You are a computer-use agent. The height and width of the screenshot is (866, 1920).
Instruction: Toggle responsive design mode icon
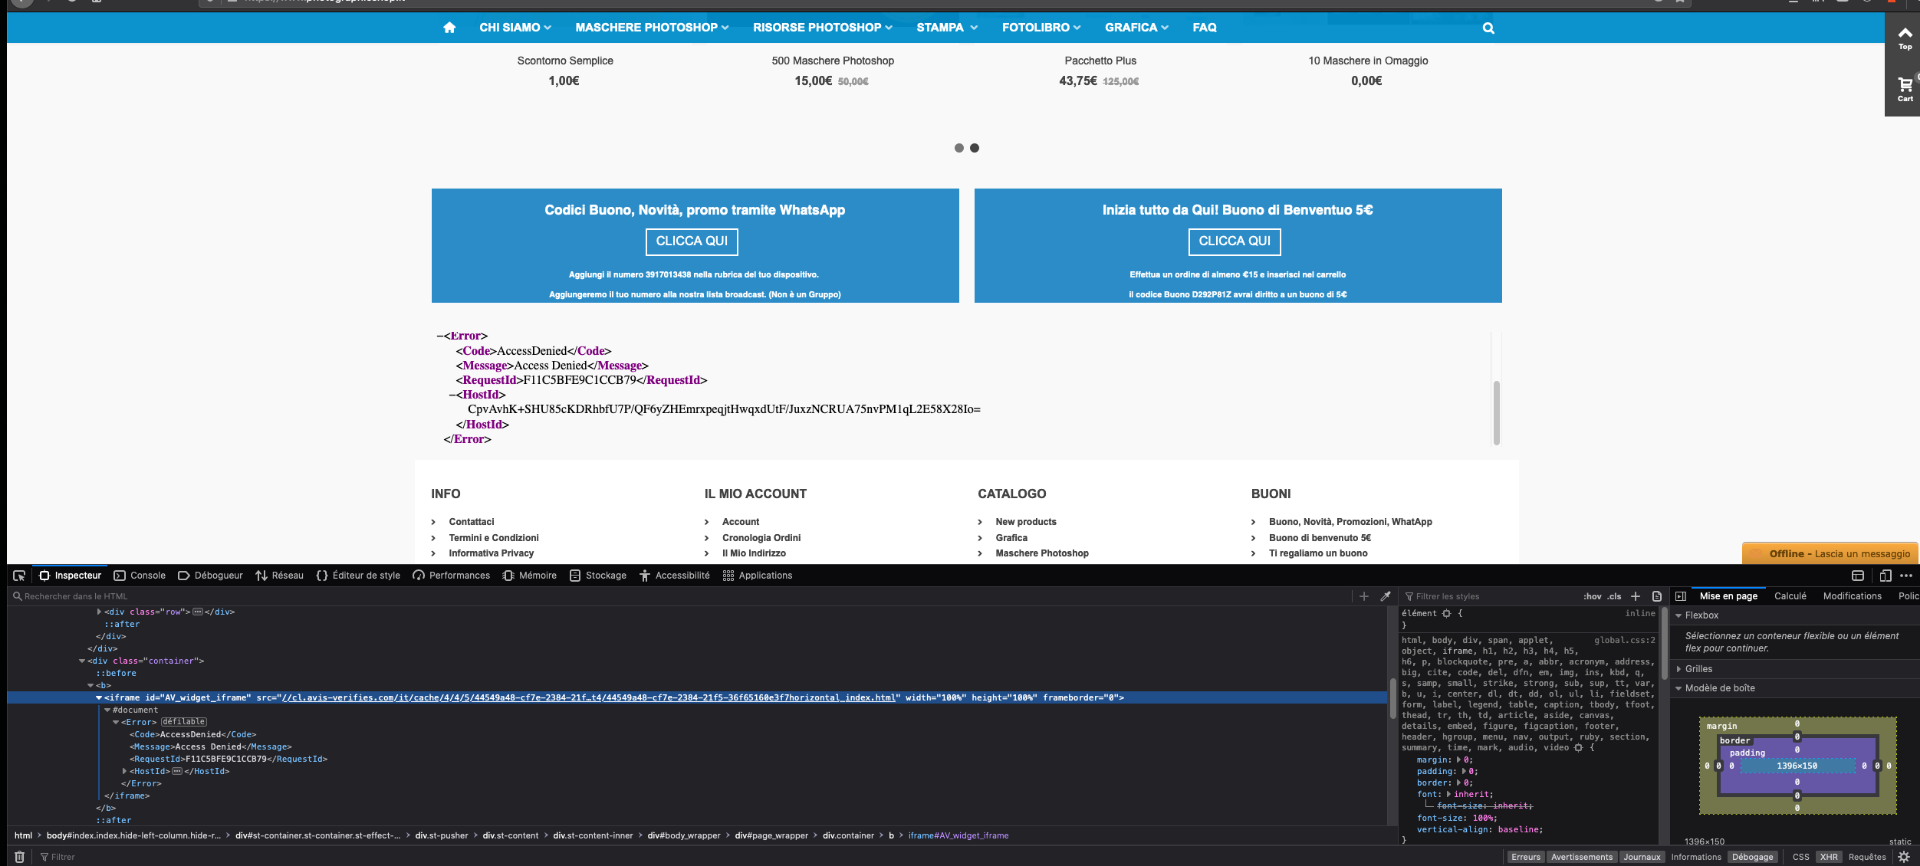point(1885,576)
